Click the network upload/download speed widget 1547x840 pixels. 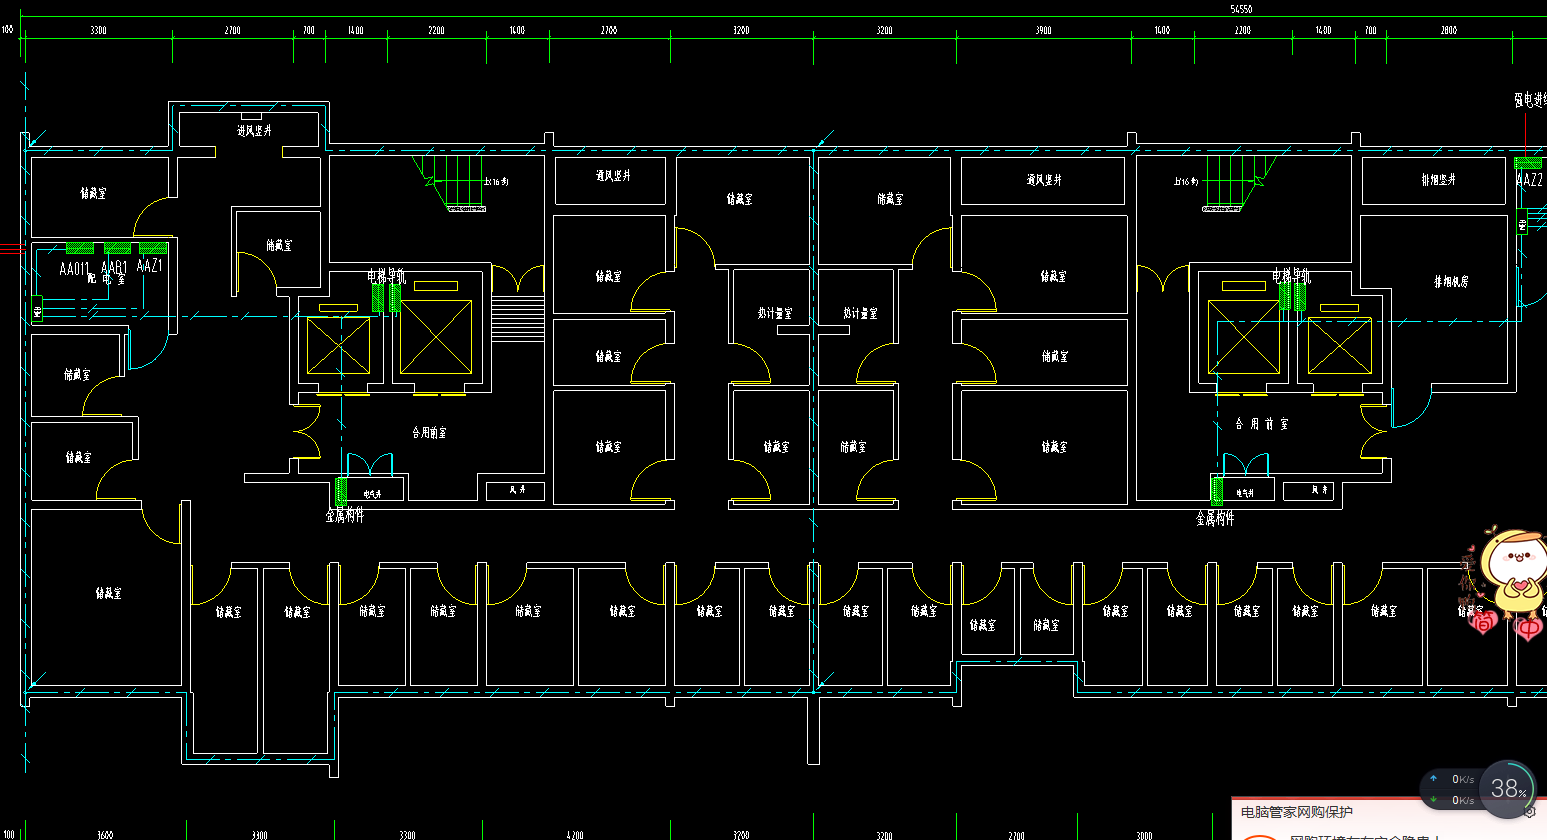(x=1451, y=789)
